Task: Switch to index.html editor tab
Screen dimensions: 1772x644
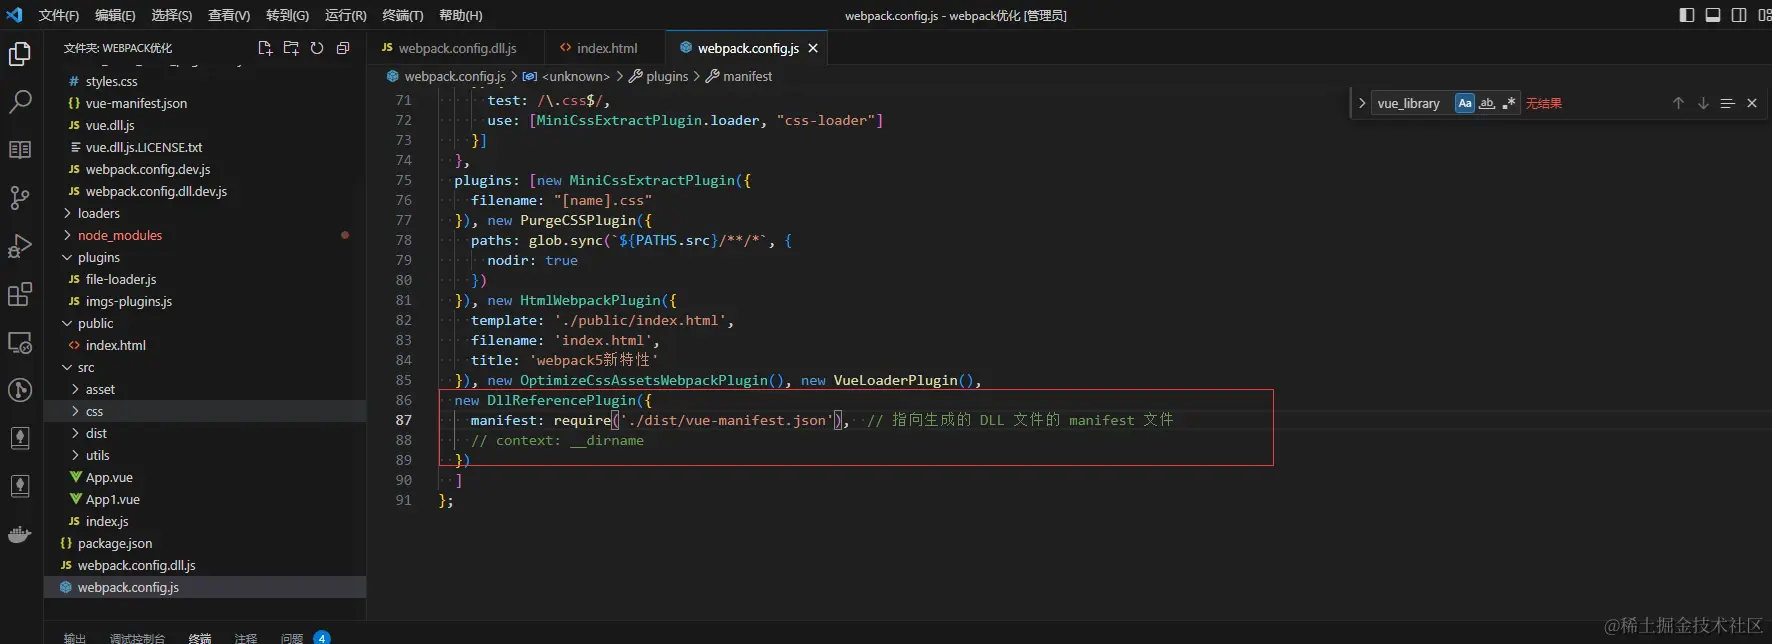Action: [605, 48]
